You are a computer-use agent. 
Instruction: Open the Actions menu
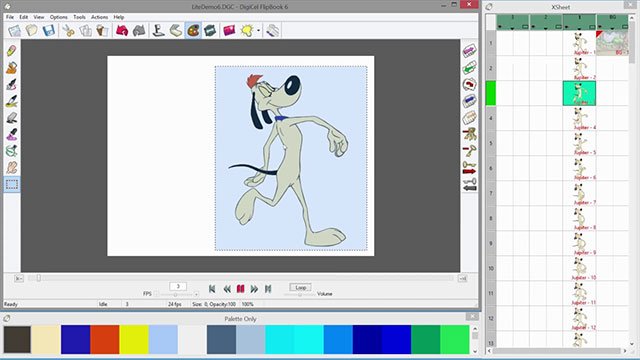pyautogui.click(x=99, y=17)
